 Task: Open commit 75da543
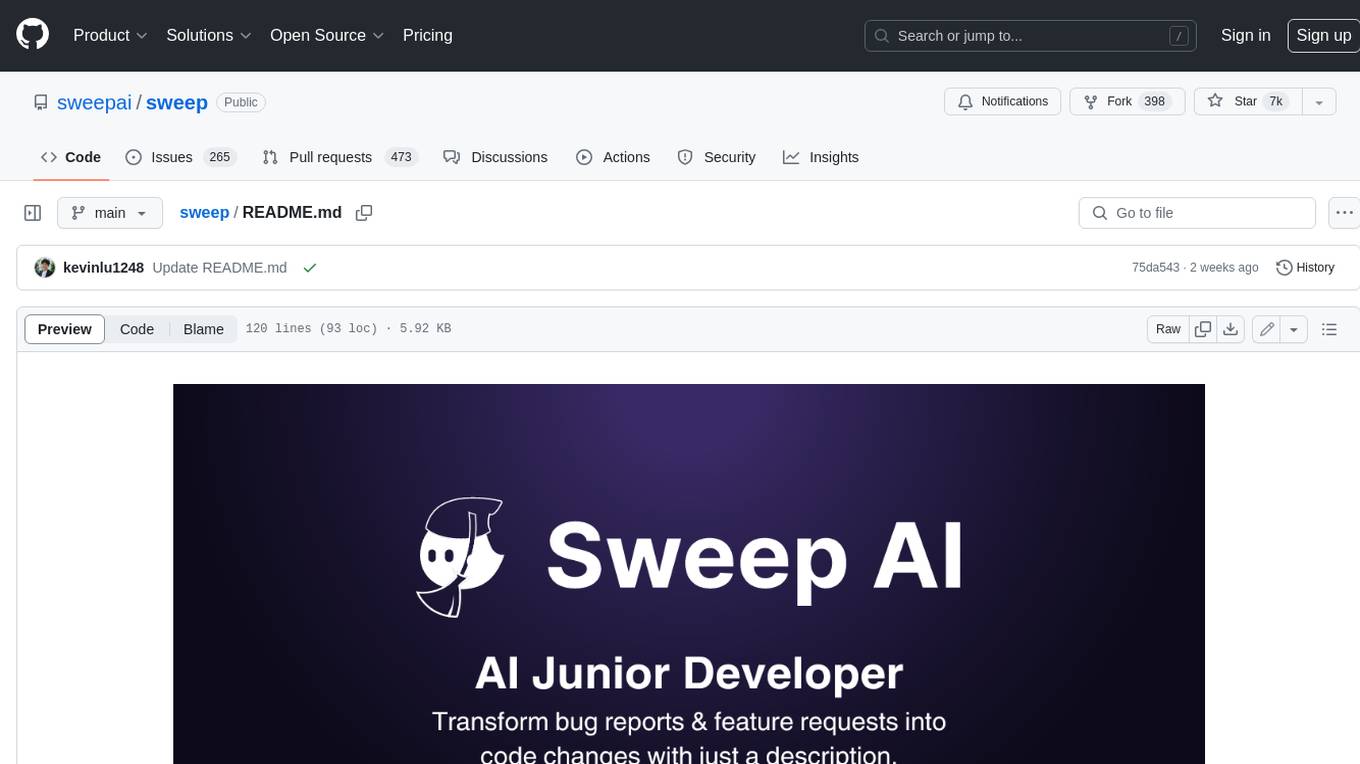point(1155,268)
